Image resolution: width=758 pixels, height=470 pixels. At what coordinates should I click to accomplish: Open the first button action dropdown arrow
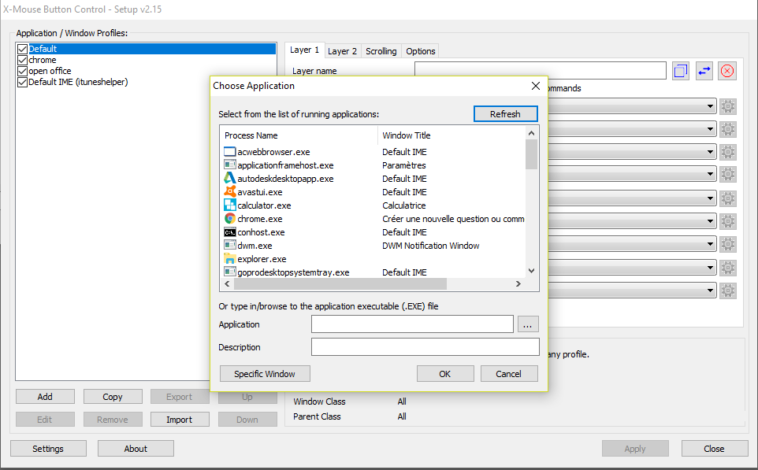point(710,106)
